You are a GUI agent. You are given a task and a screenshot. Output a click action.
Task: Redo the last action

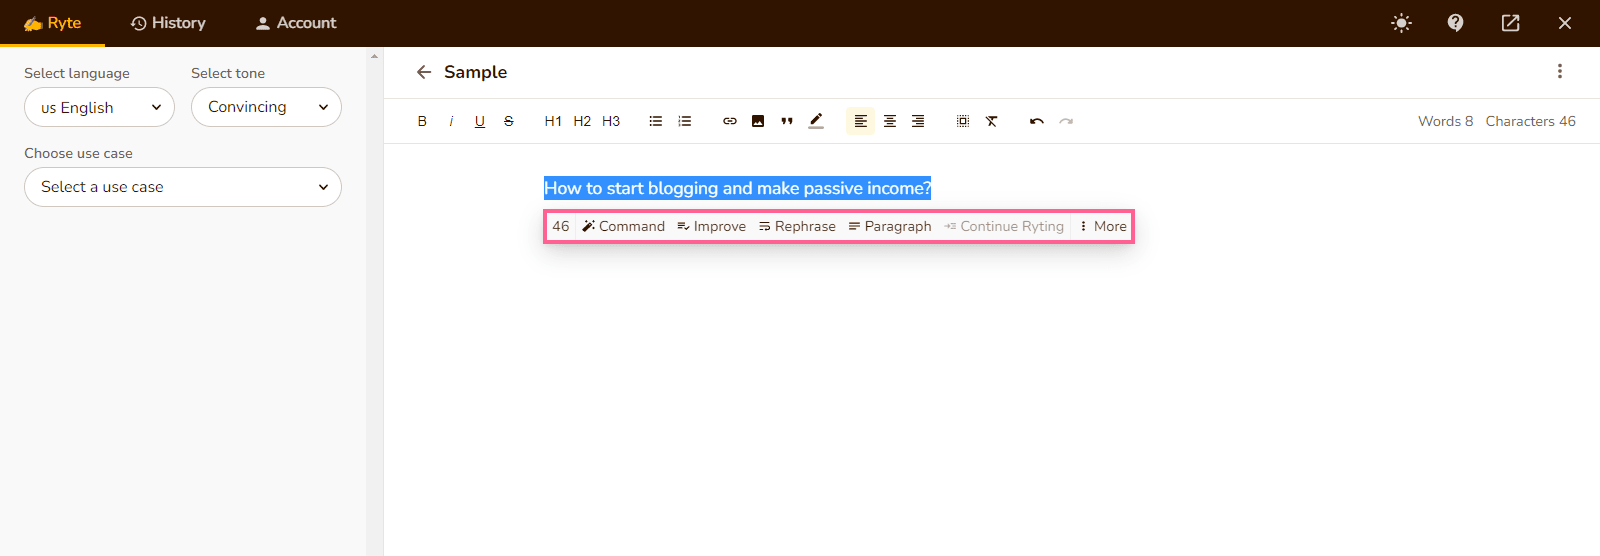click(x=1066, y=121)
